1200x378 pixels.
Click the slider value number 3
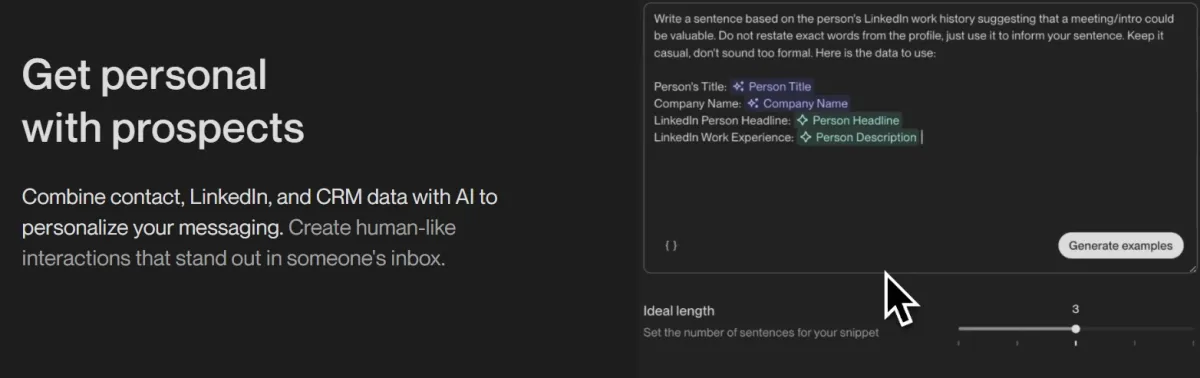[1075, 309]
